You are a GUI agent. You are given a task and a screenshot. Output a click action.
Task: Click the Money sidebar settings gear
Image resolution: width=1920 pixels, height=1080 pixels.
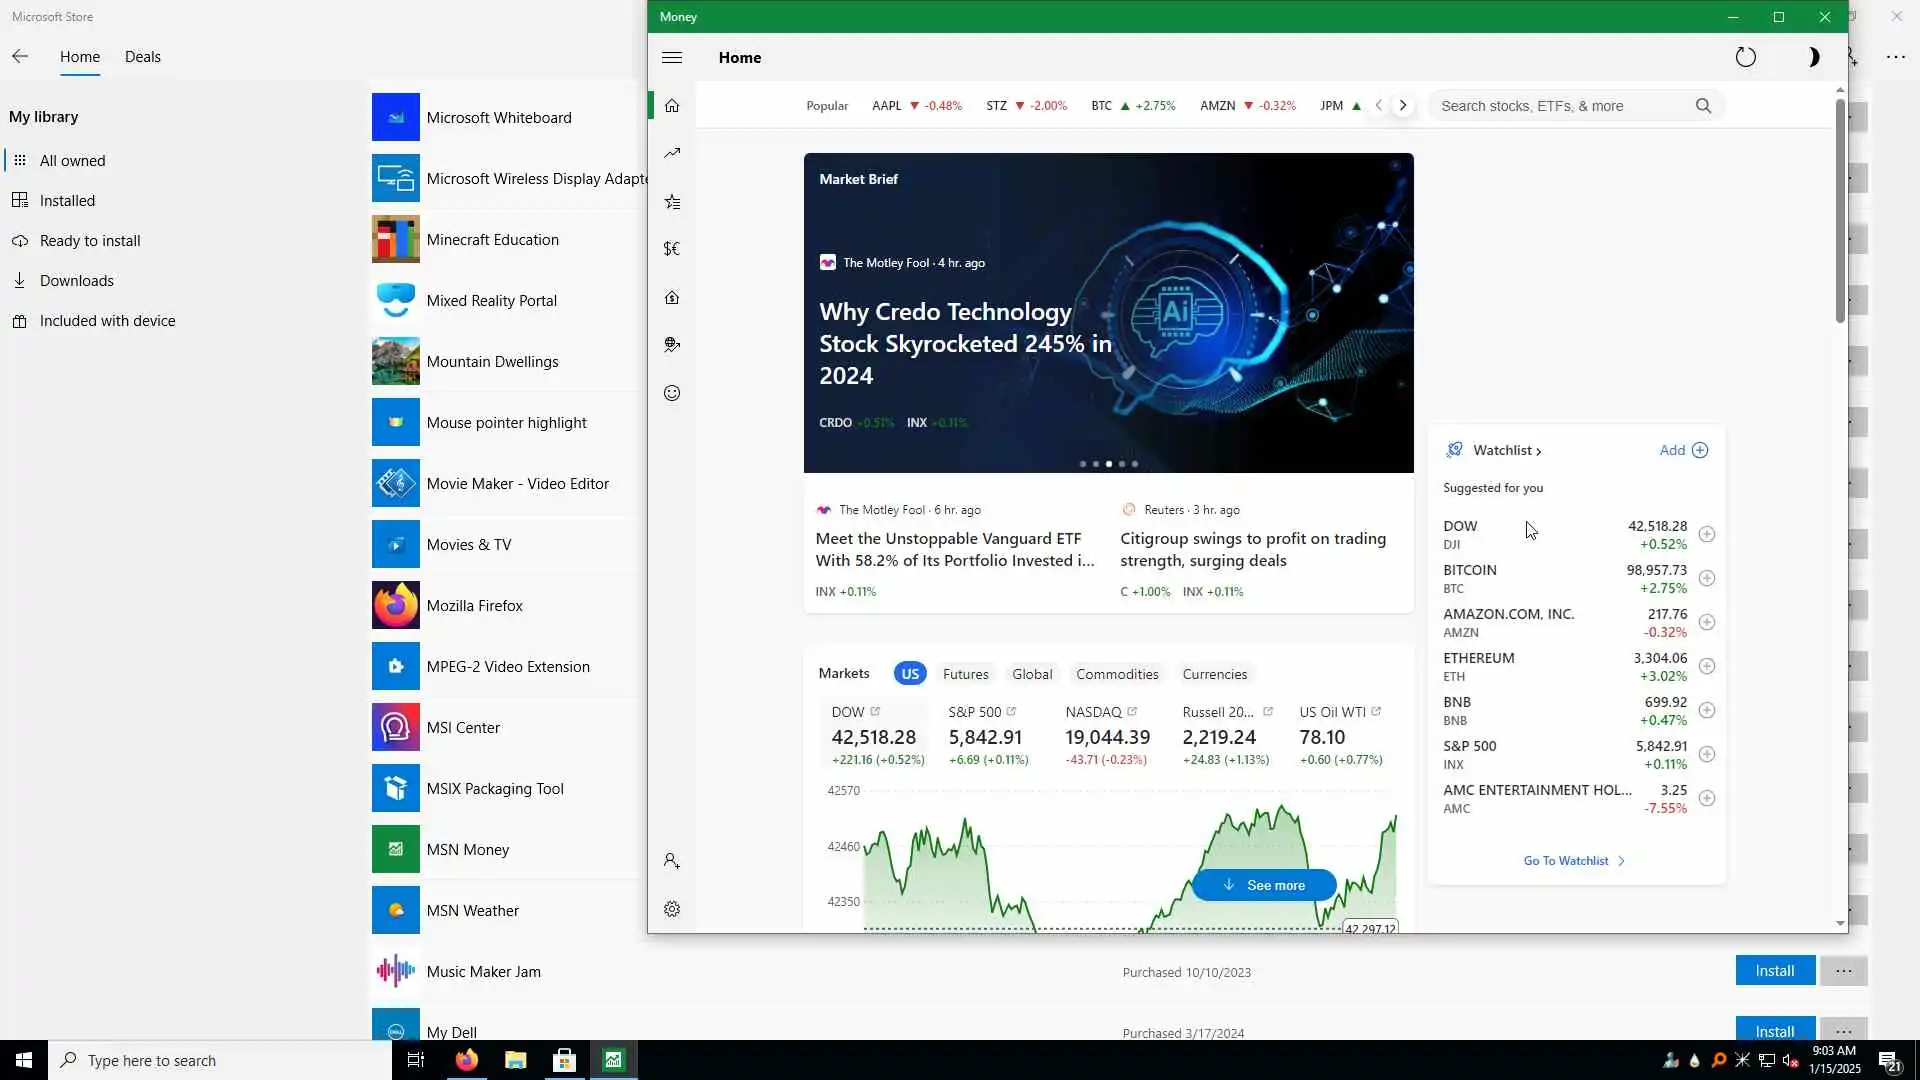(672, 909)
